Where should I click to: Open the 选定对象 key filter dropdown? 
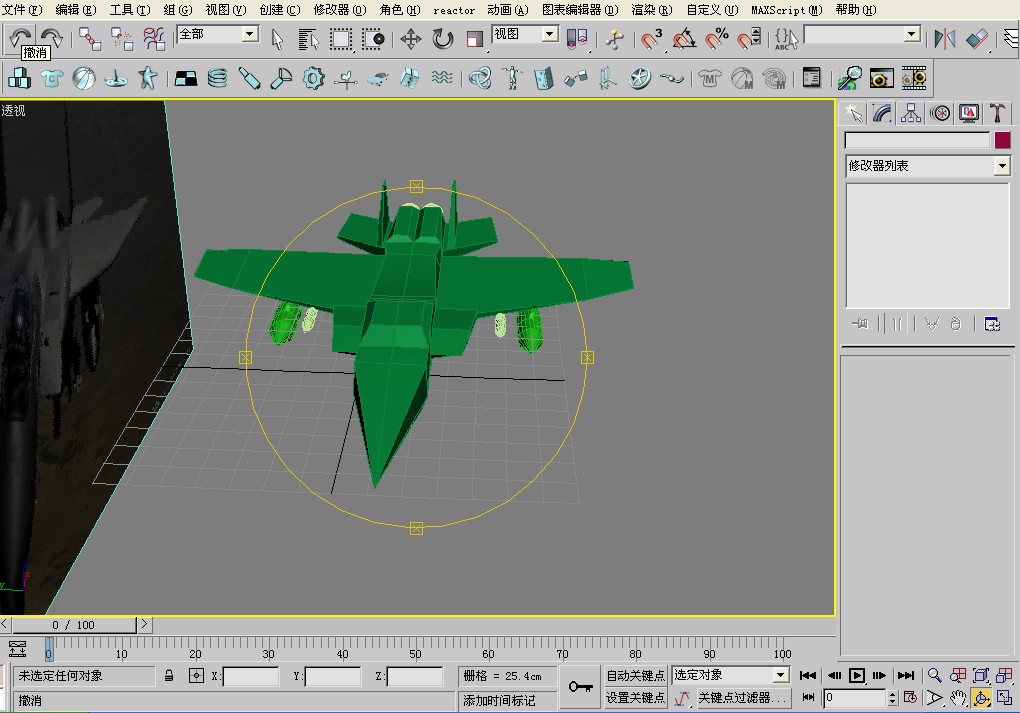click(x=731, y=675)
